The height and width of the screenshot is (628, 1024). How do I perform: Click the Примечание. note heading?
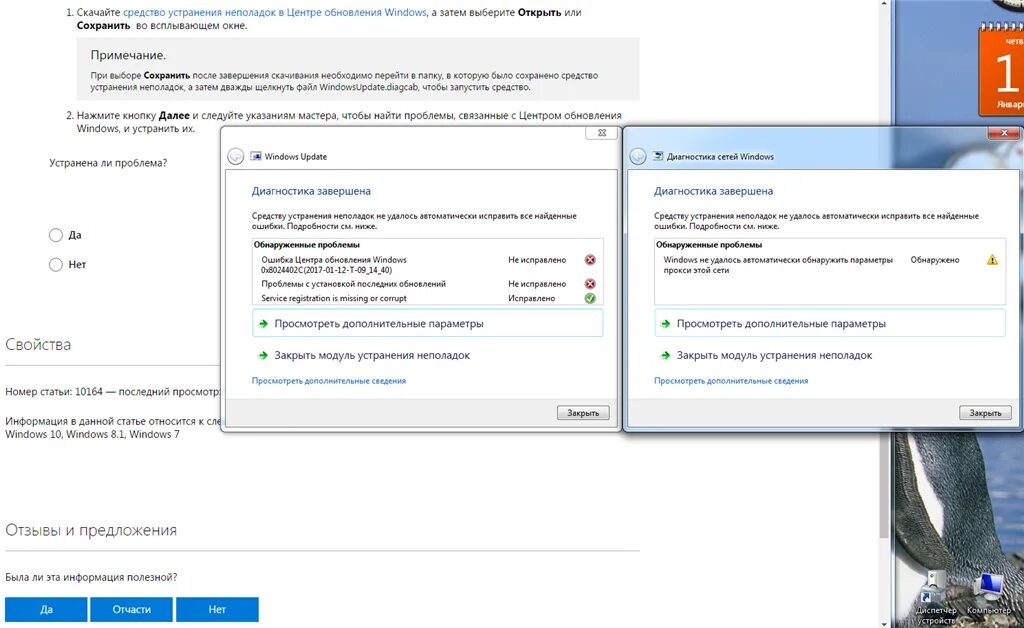[128, 55]
